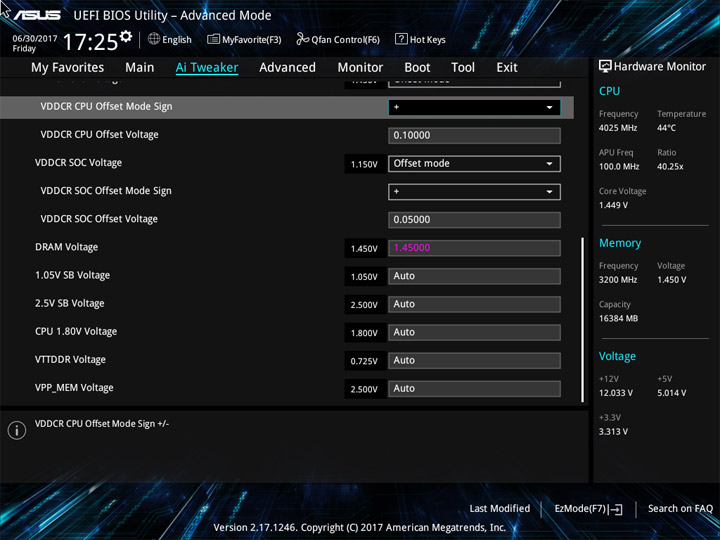Viewport: 720px width, 540px height.
Task: Select the DRAM Voltage label
Action: (67, 247)
